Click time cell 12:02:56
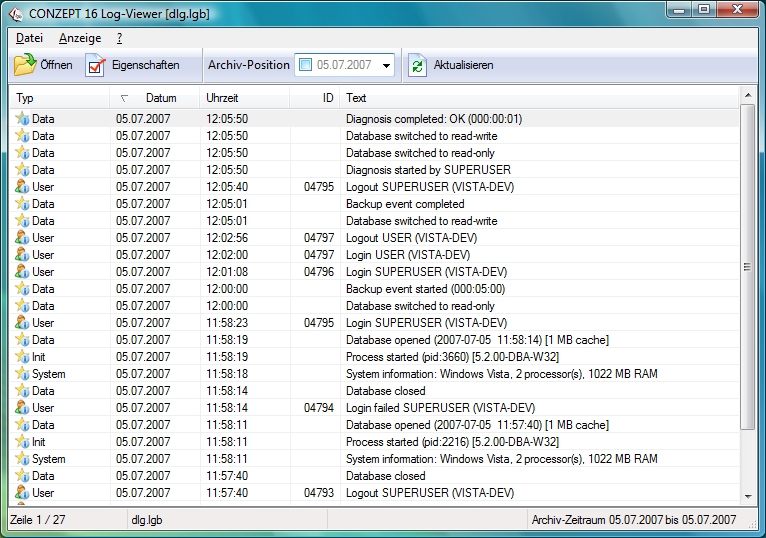This screenshot has width=766, height=538. click(227, 237)
